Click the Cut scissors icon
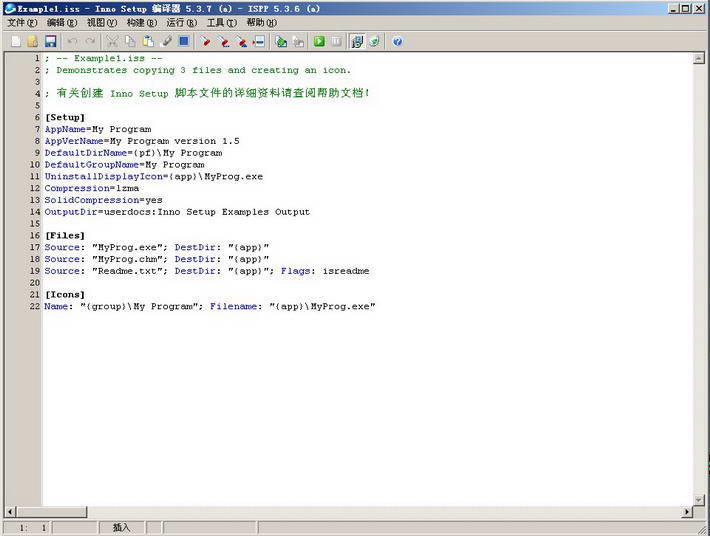Screen dimensions: 710x536 coord(112,41)
